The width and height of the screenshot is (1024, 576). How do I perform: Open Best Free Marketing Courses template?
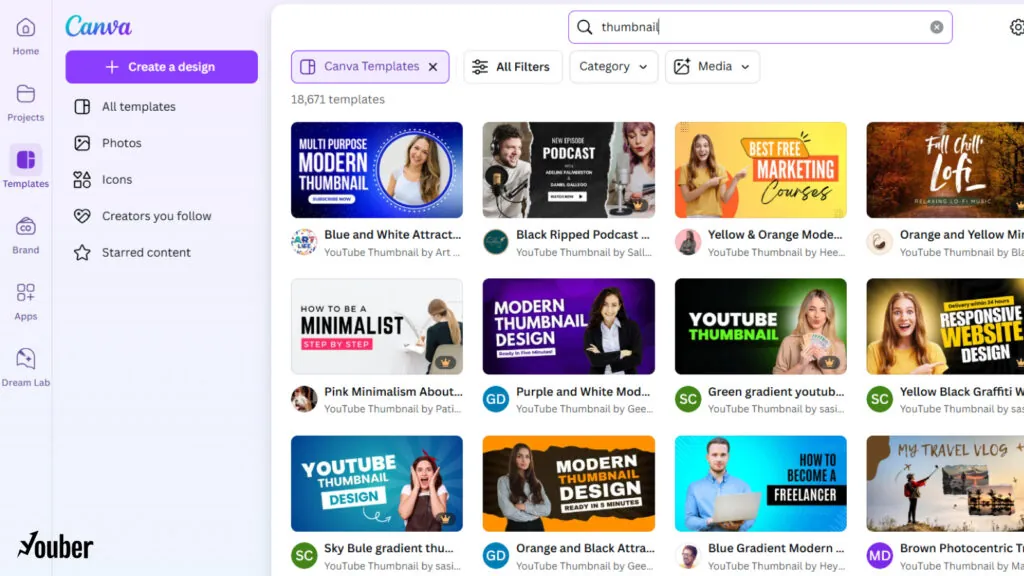761,170
